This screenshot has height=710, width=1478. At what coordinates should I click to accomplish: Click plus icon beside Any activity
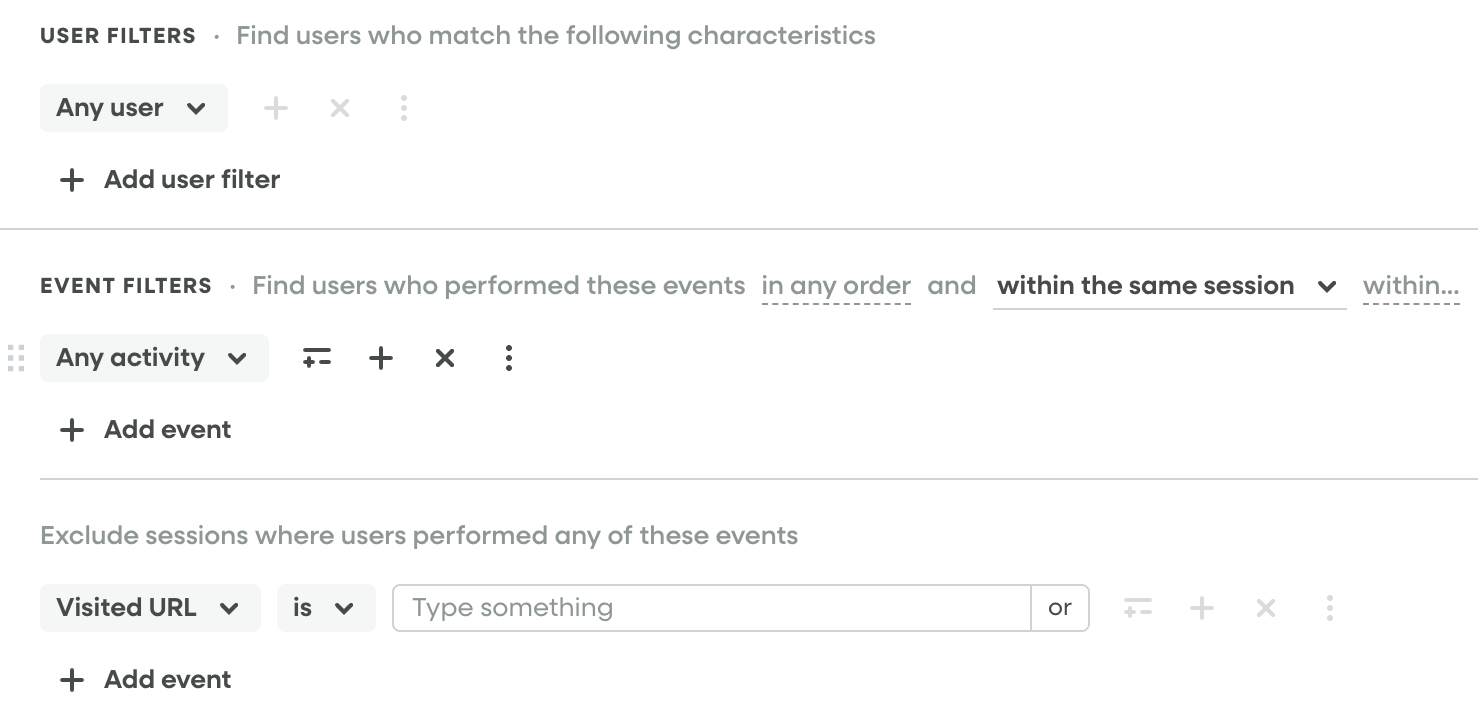pyautogui.click(x=381, y=358)
